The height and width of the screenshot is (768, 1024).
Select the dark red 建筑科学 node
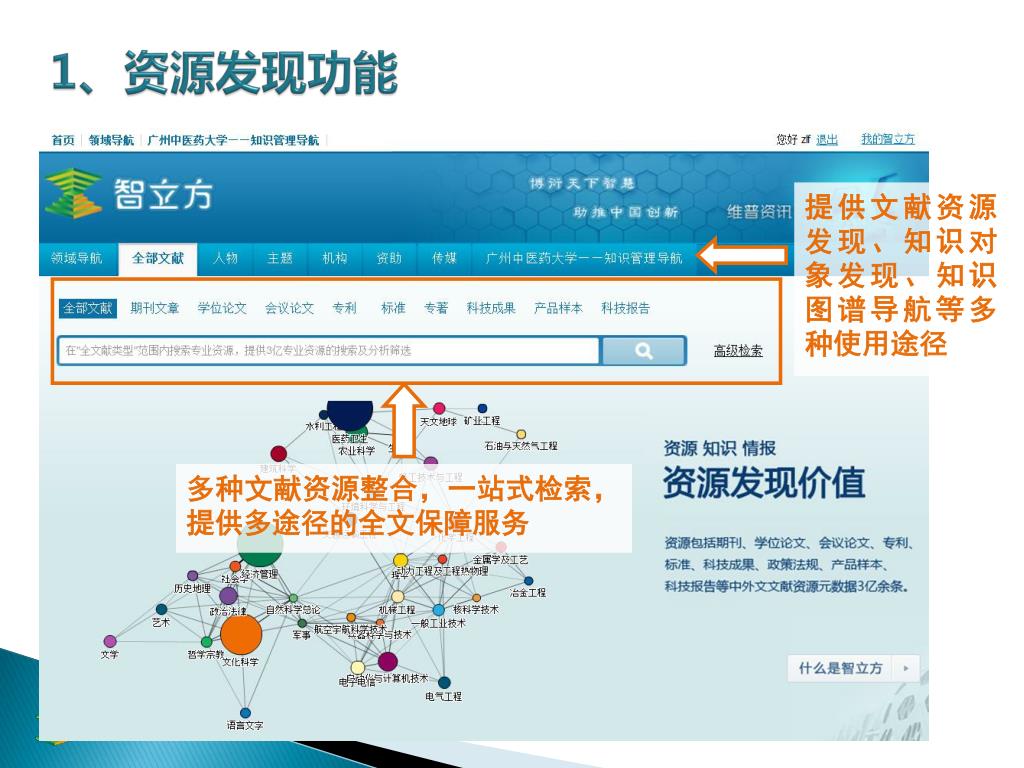coord(278,453)
